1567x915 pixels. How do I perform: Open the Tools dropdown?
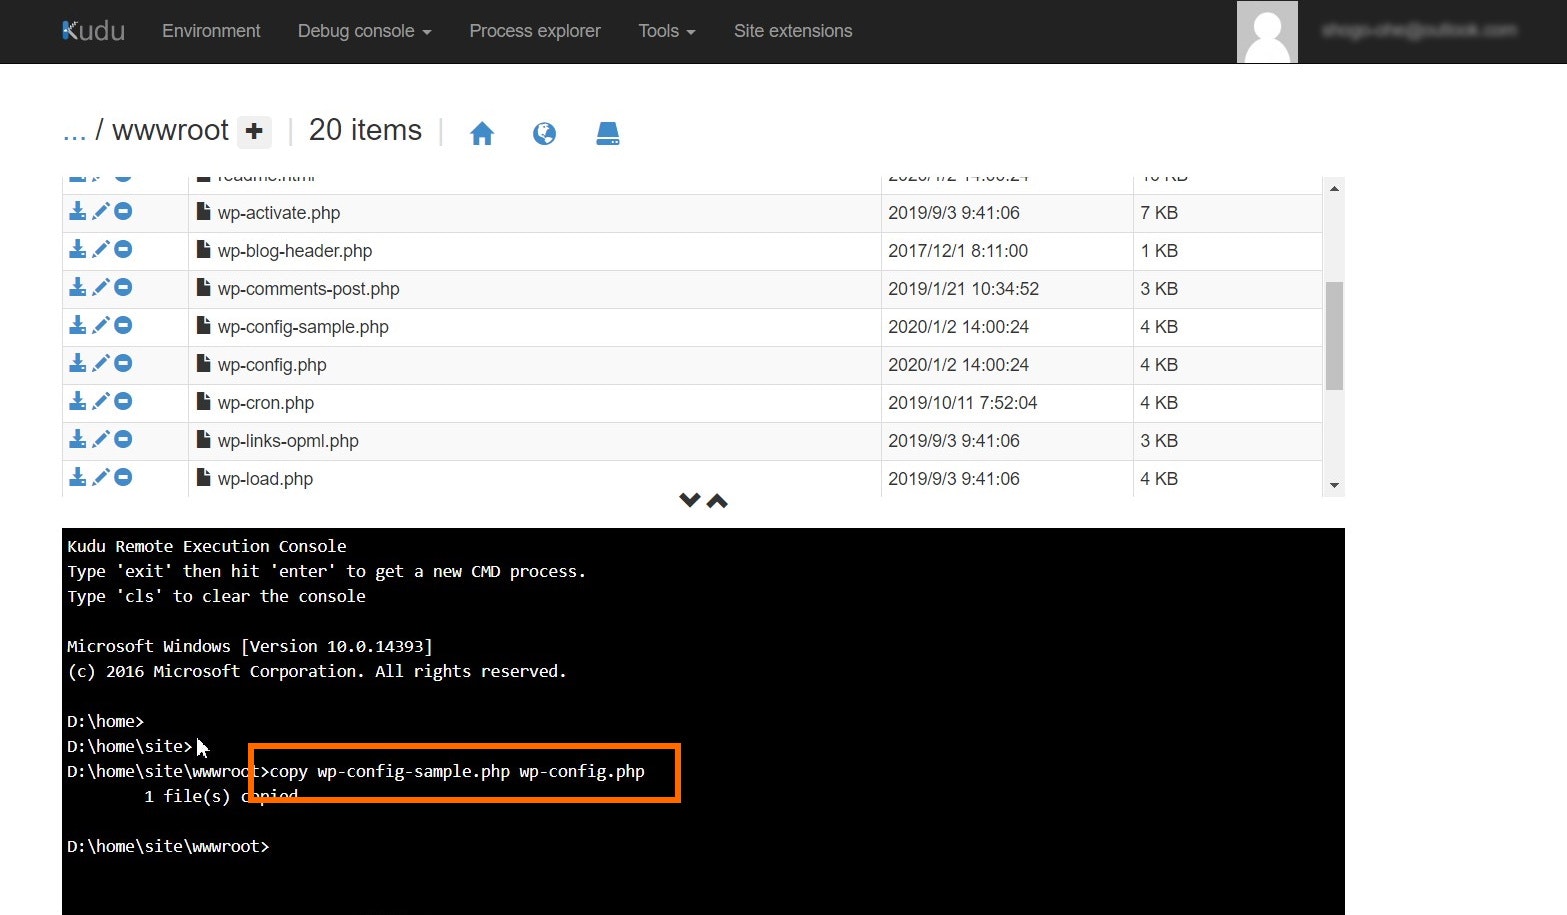(665, 31)
